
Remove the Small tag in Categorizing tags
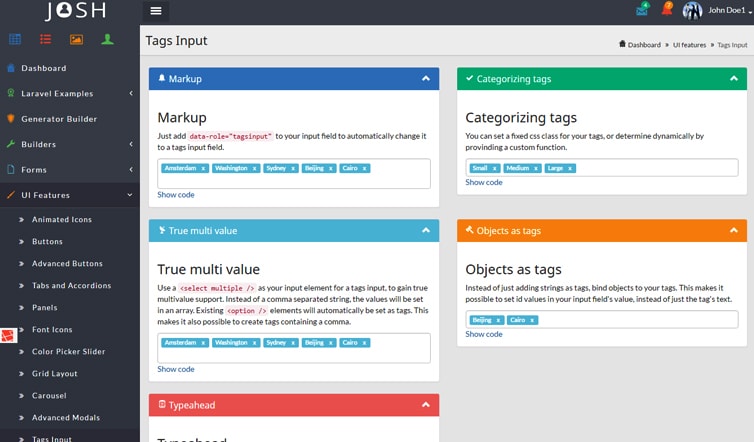[x=495, y=169]
